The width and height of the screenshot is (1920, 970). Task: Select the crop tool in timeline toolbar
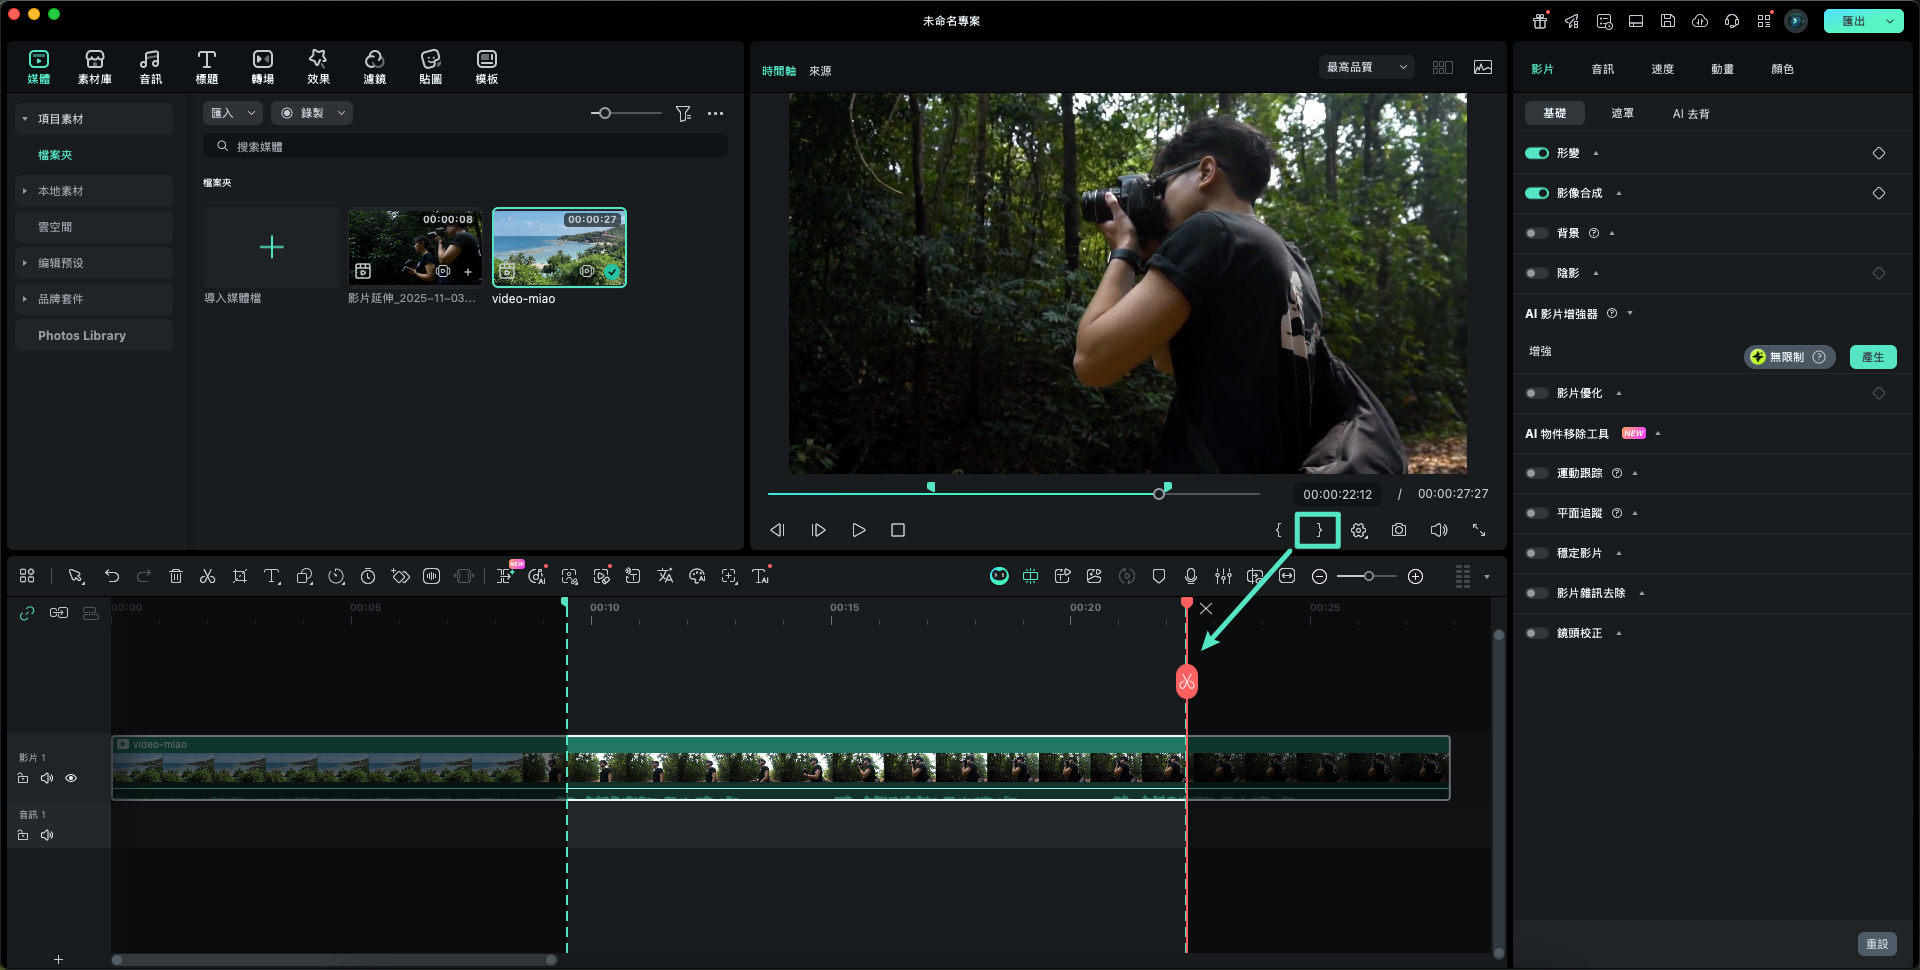point(240,576)
